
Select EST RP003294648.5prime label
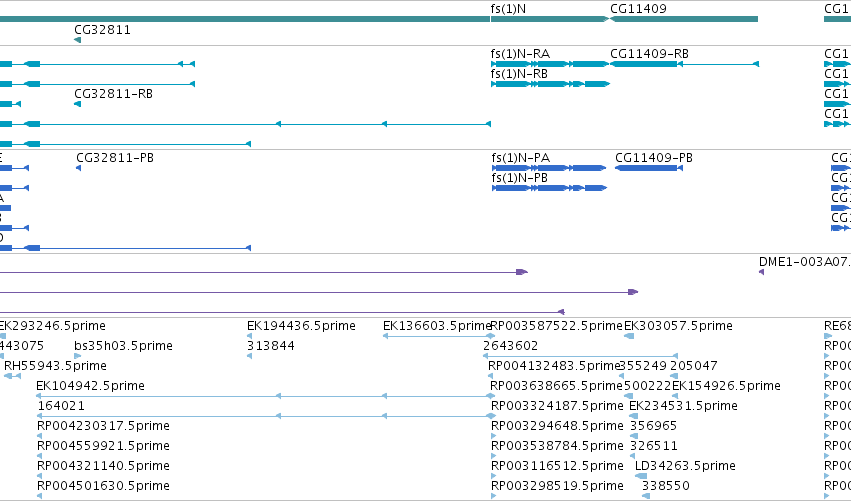click(x=557, y=426)
